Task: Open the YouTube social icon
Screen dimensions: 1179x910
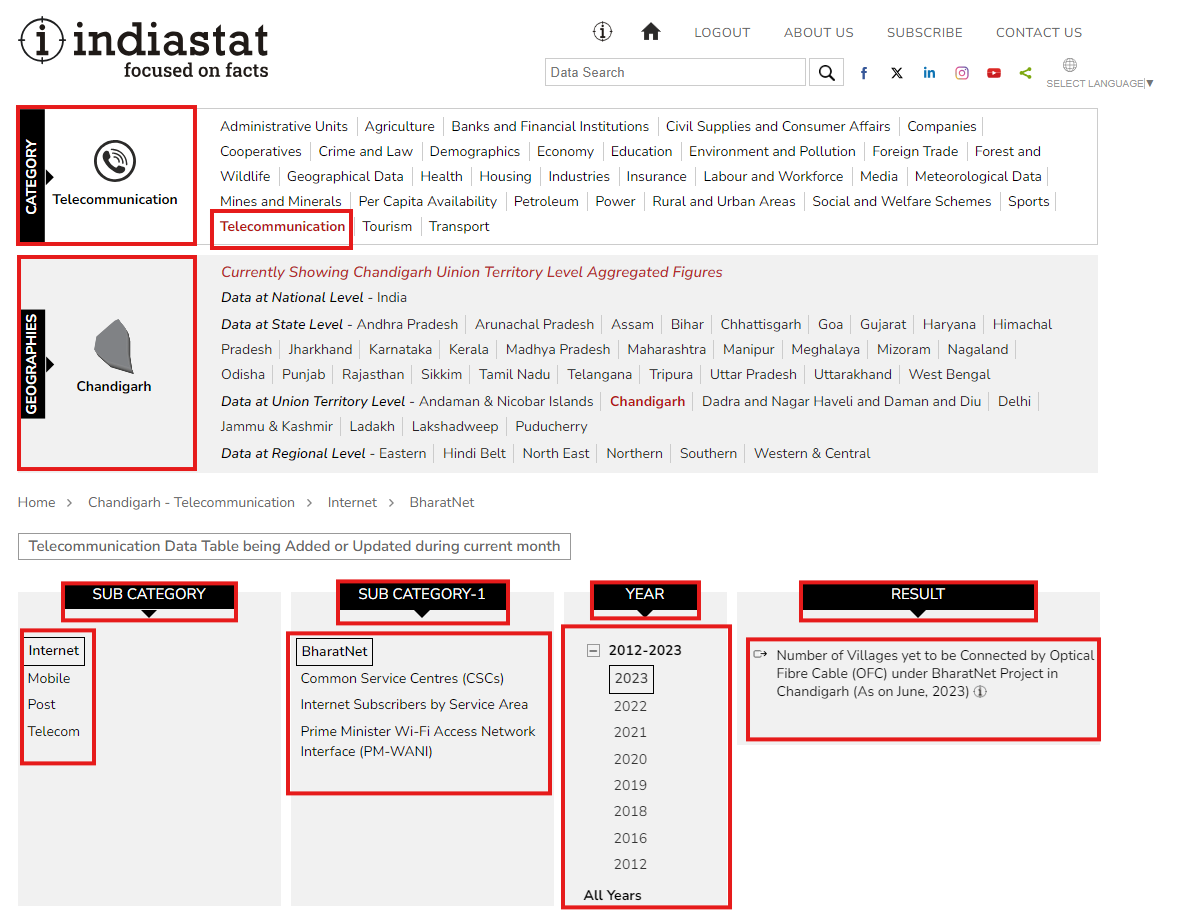Action: click(993, 73)
